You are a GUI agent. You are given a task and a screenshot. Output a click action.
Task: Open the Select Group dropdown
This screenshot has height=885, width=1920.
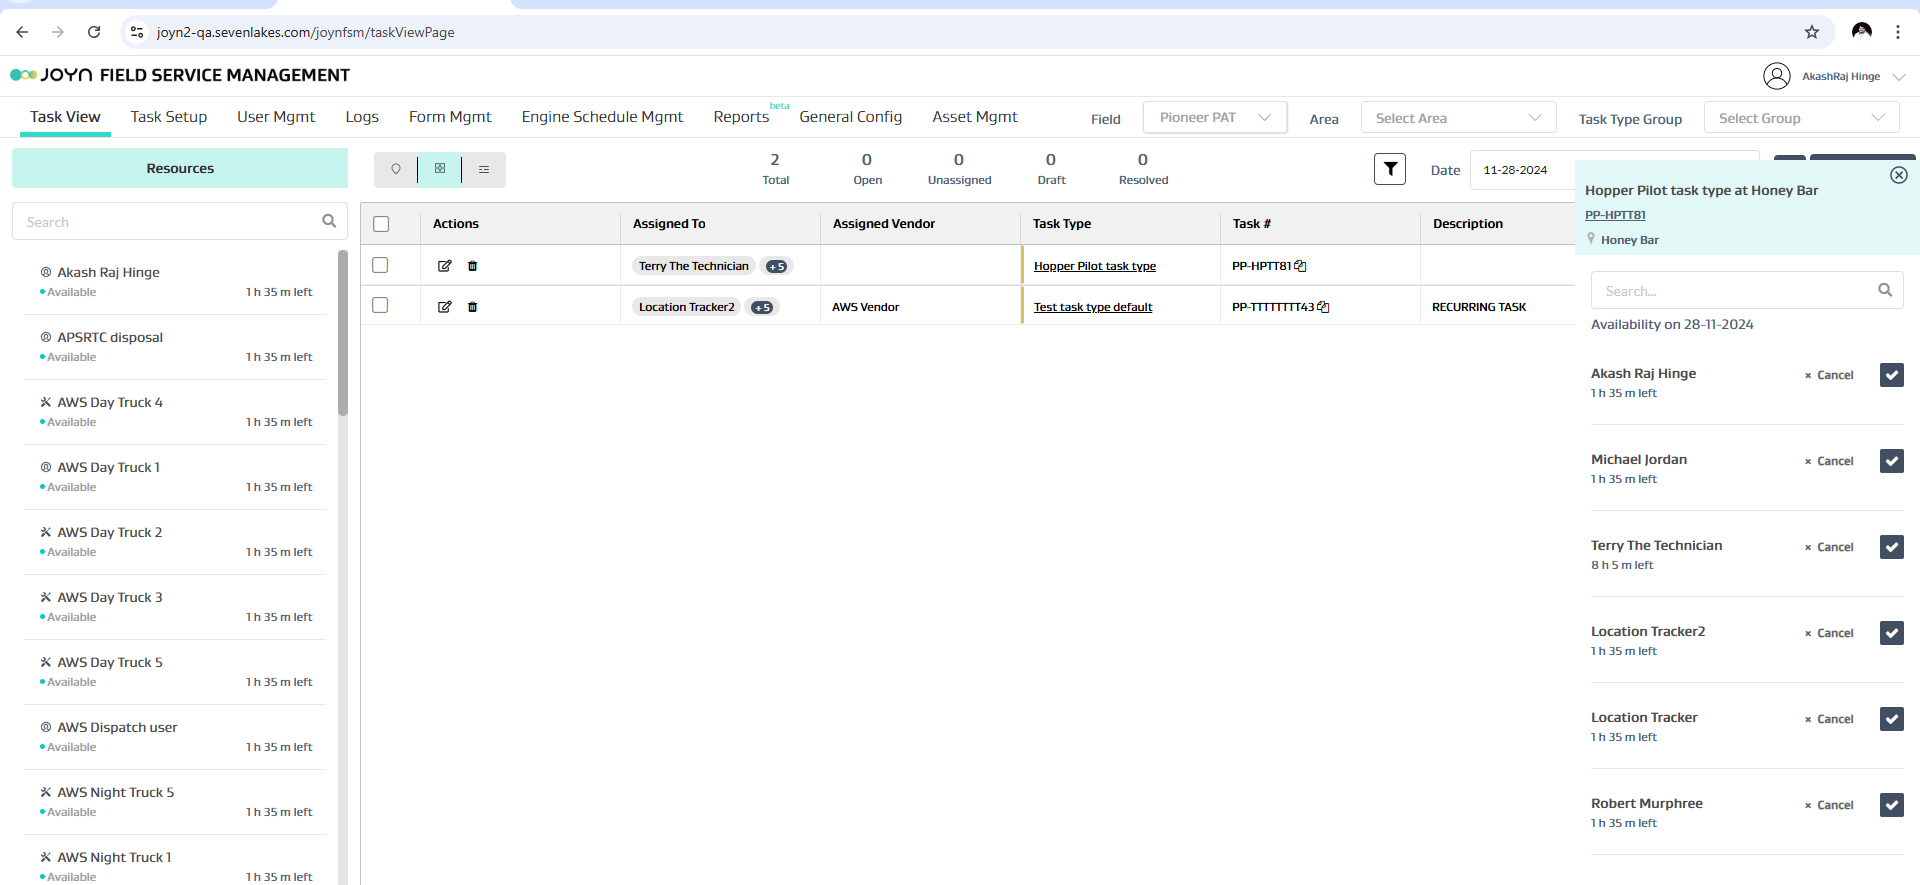[x=1800, y=118]
